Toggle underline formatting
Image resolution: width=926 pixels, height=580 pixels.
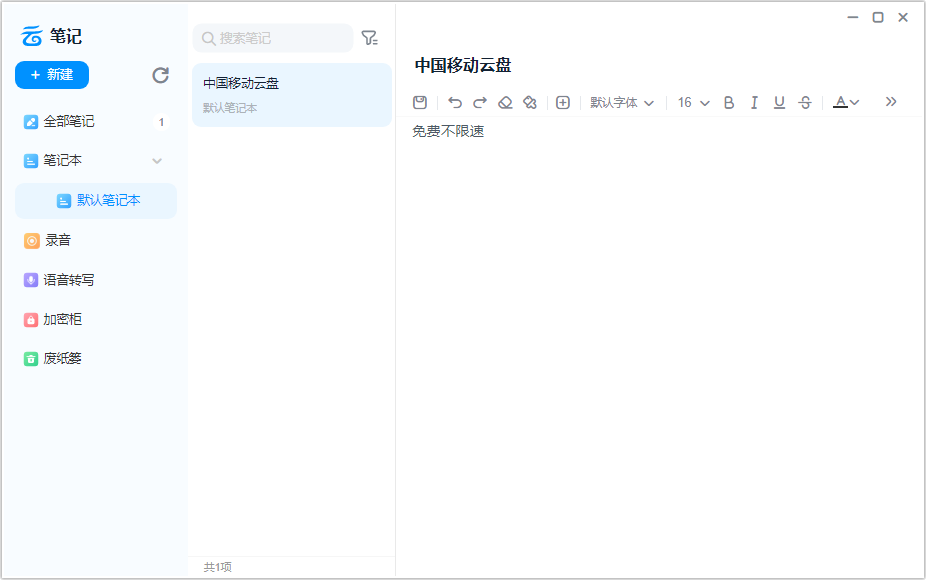pyautogui.click(x=779, y=102)
